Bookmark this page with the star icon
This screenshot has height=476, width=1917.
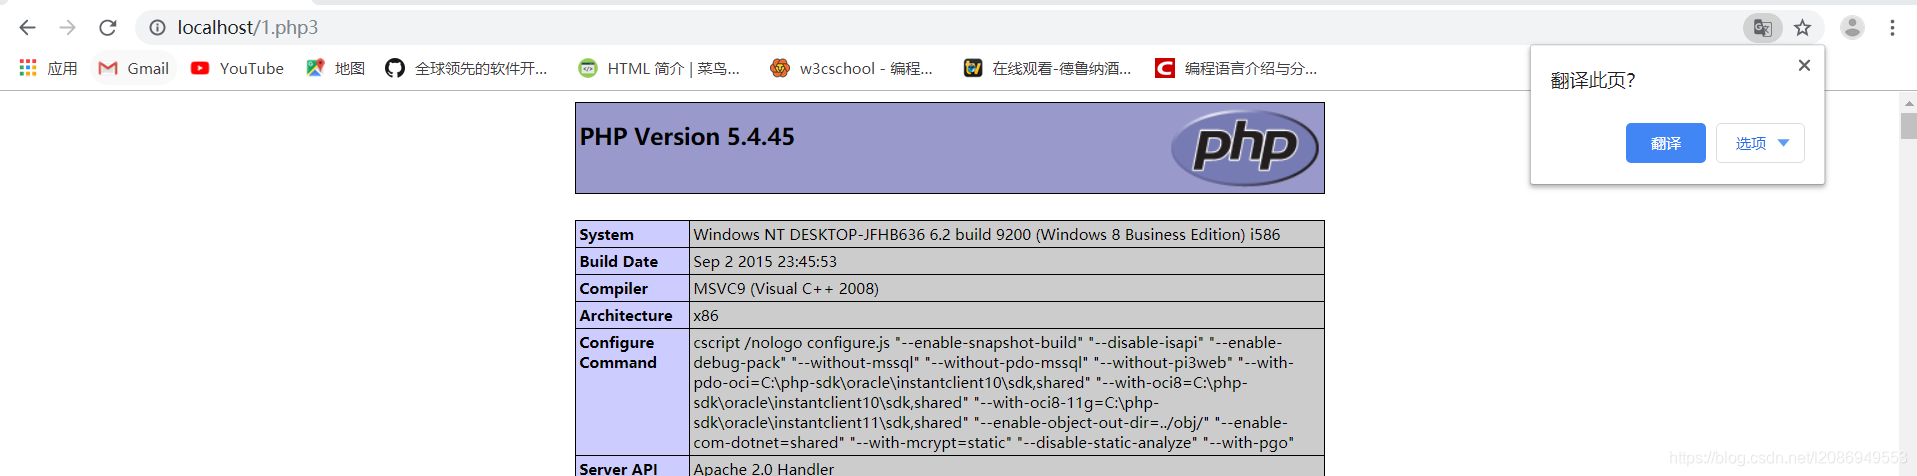point(1802,28)
